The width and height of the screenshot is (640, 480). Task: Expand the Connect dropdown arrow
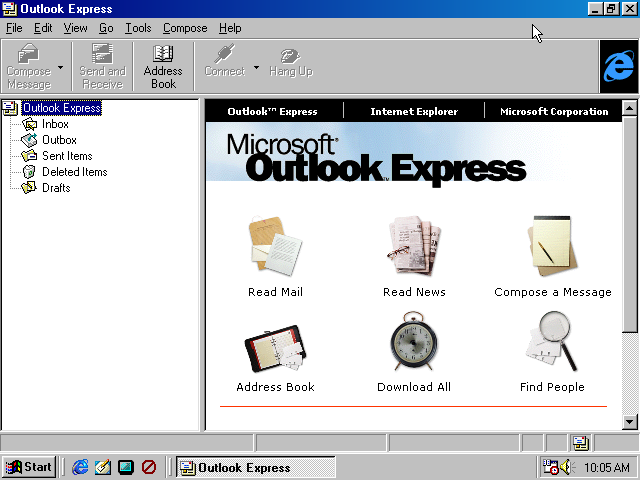[256, 67]
